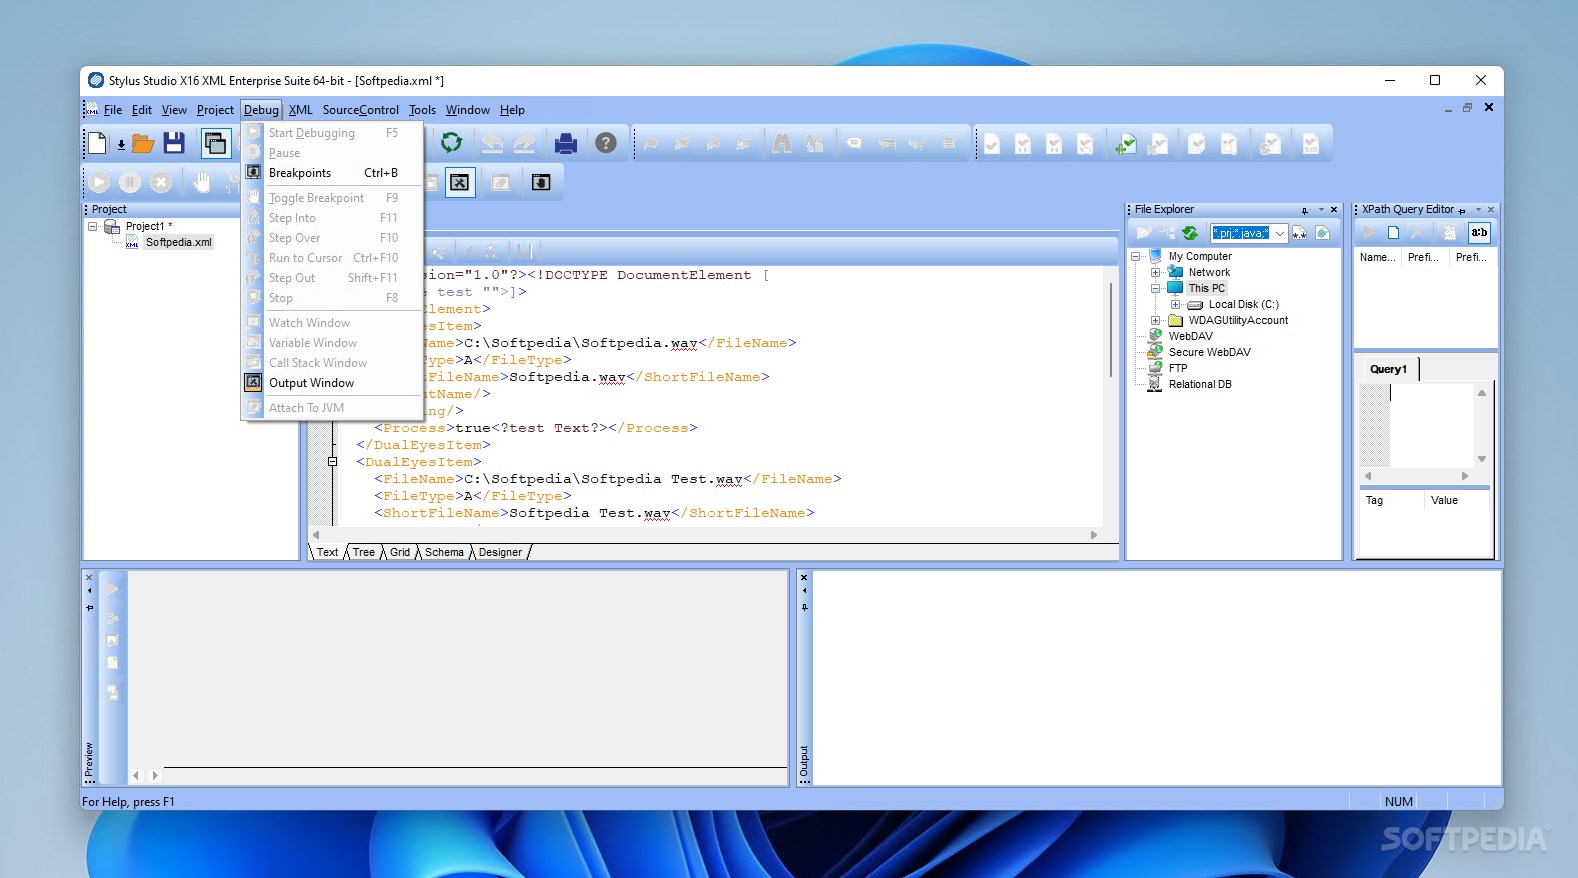The image size is (1578, 878).
Task: Select Relational DB in File Explorer
Action: [x=1200, y=384]
